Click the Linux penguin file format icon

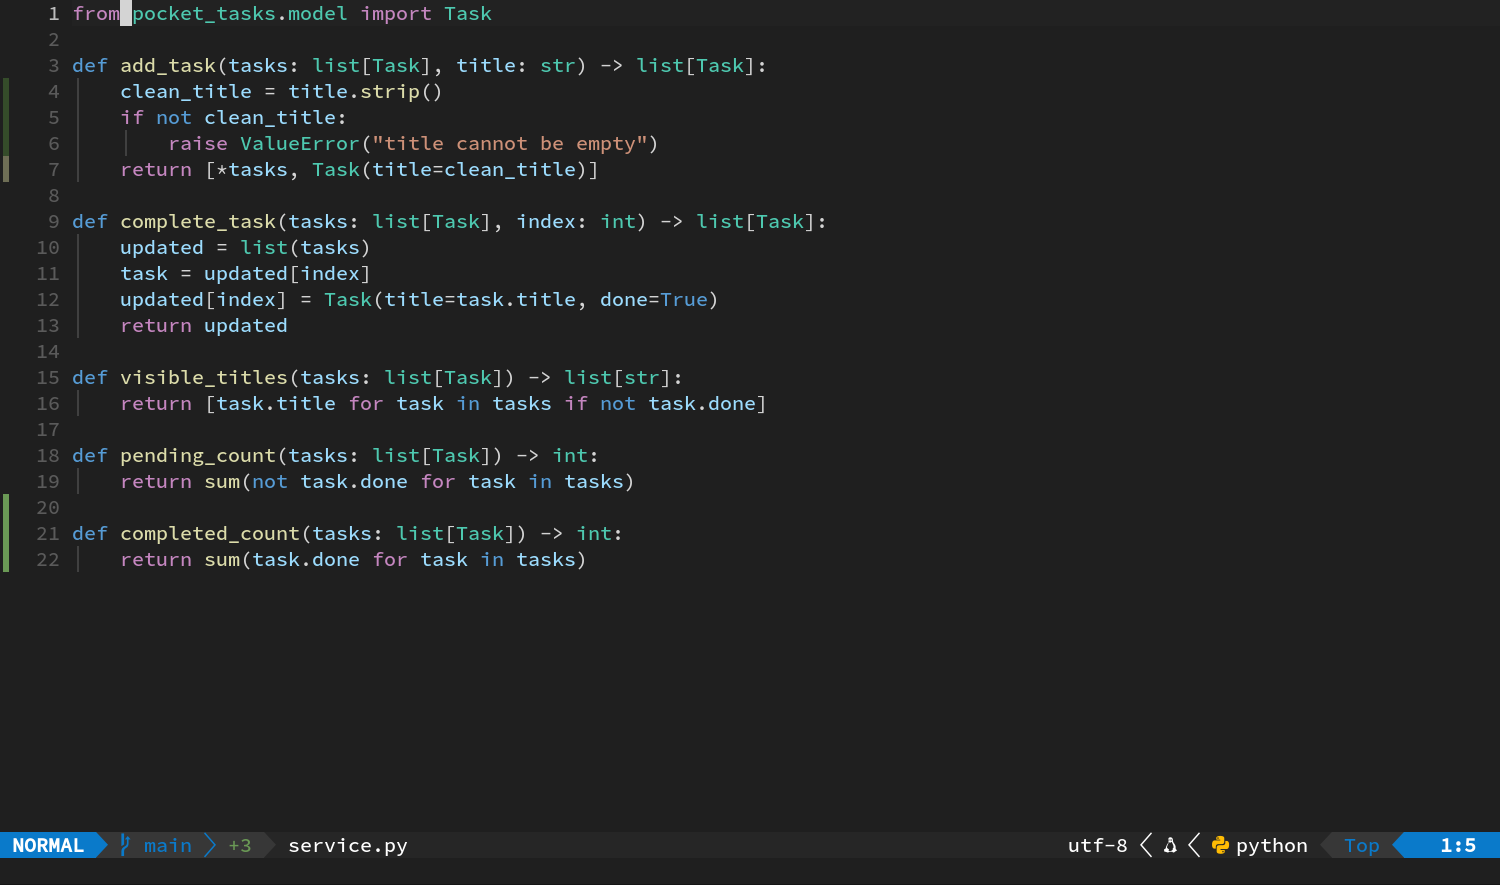1170,846
